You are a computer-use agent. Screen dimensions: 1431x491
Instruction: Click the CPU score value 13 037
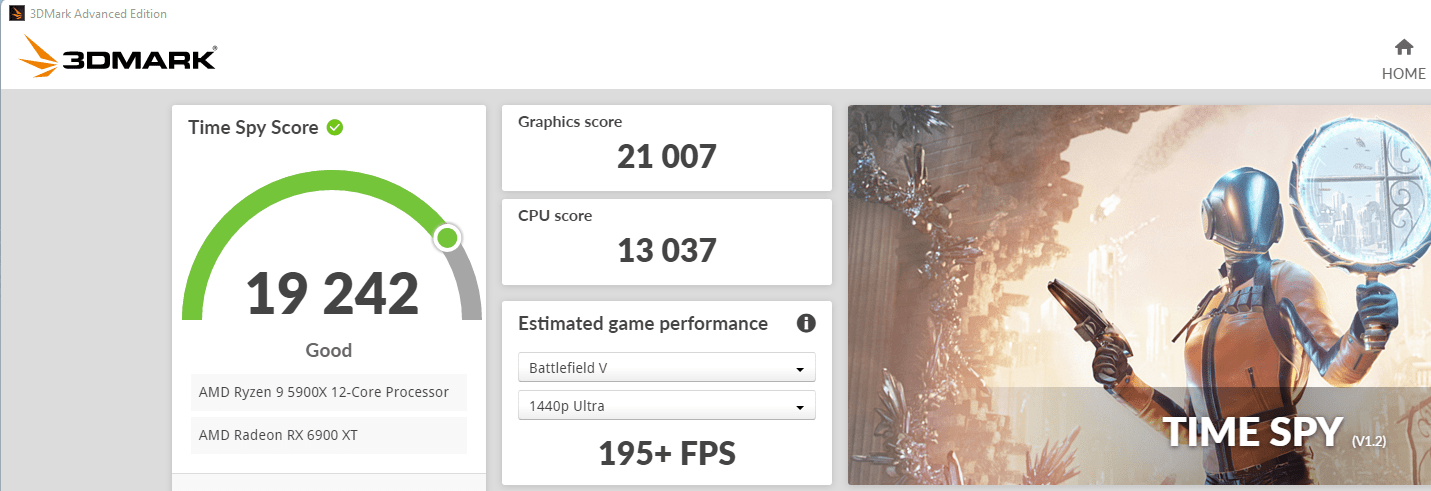(667, 250)
